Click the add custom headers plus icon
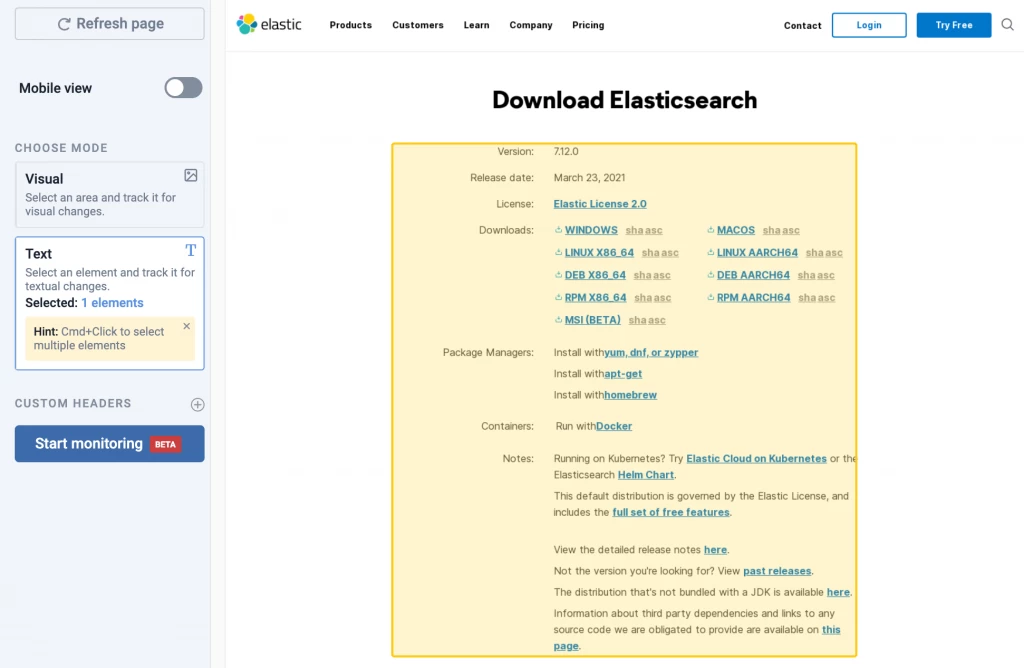The image size is (1024, 668). coord(197,404)
